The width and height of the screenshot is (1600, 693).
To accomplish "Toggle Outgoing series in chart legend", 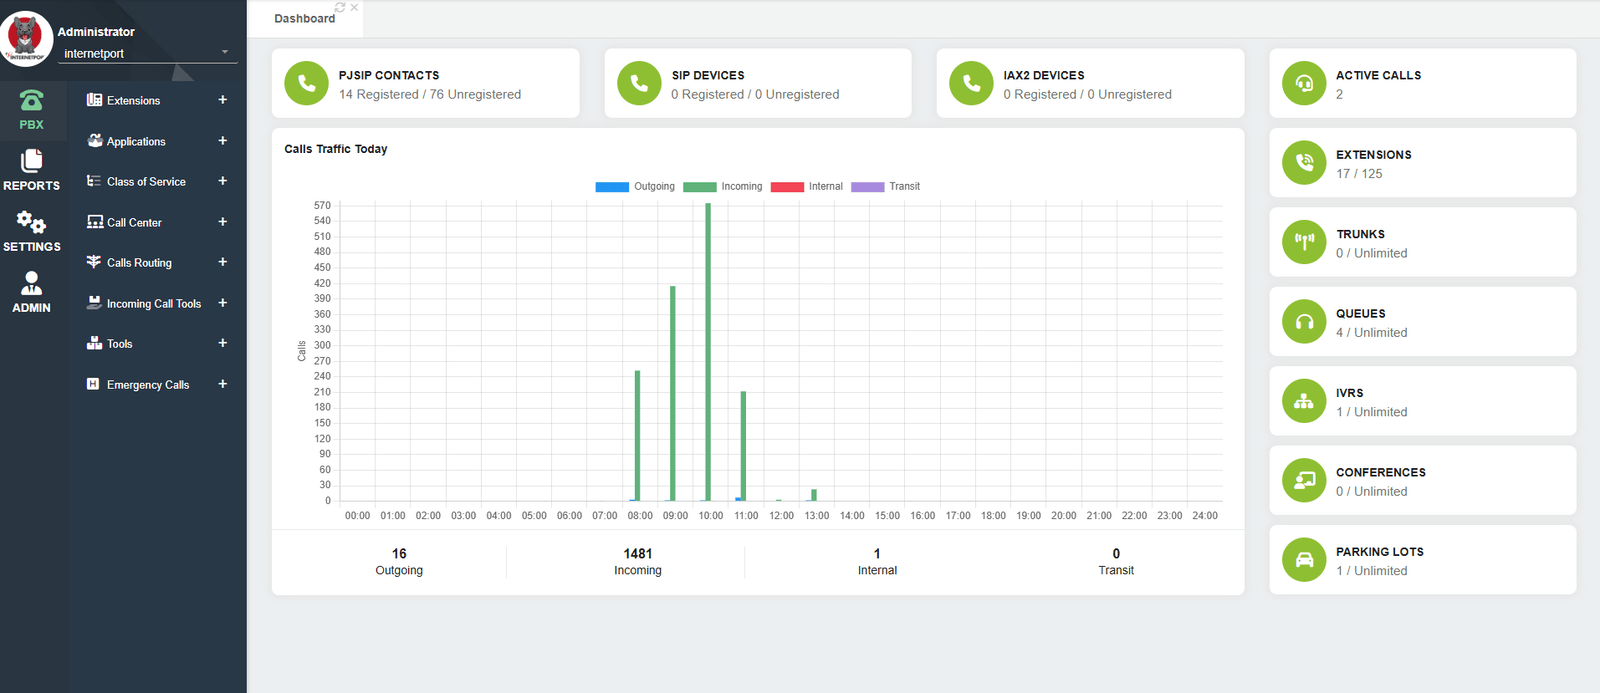I will (x=635, y=187).
